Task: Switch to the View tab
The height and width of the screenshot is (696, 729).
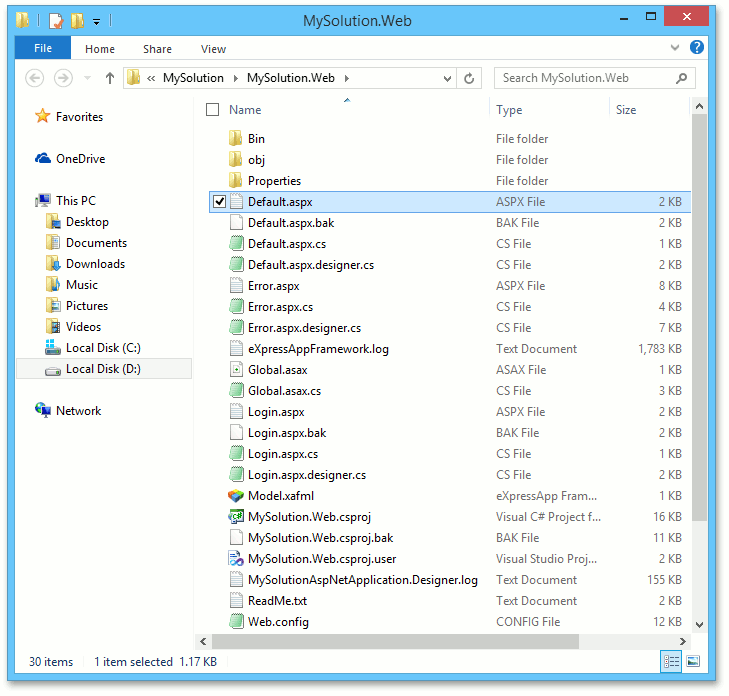Action: (x=213, y=49)
